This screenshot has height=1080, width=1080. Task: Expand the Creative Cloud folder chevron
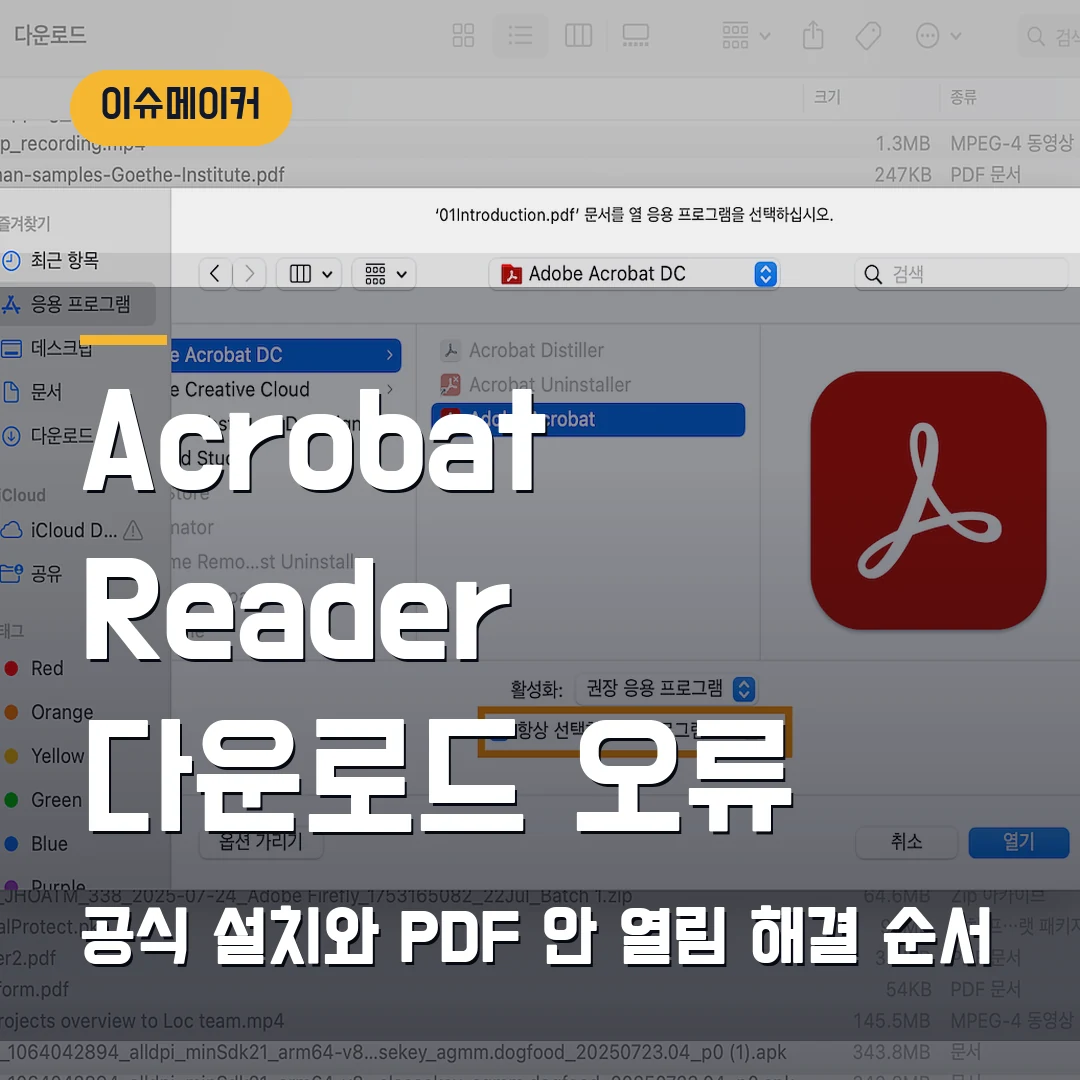pyautogui.click(x=390, y=389)
